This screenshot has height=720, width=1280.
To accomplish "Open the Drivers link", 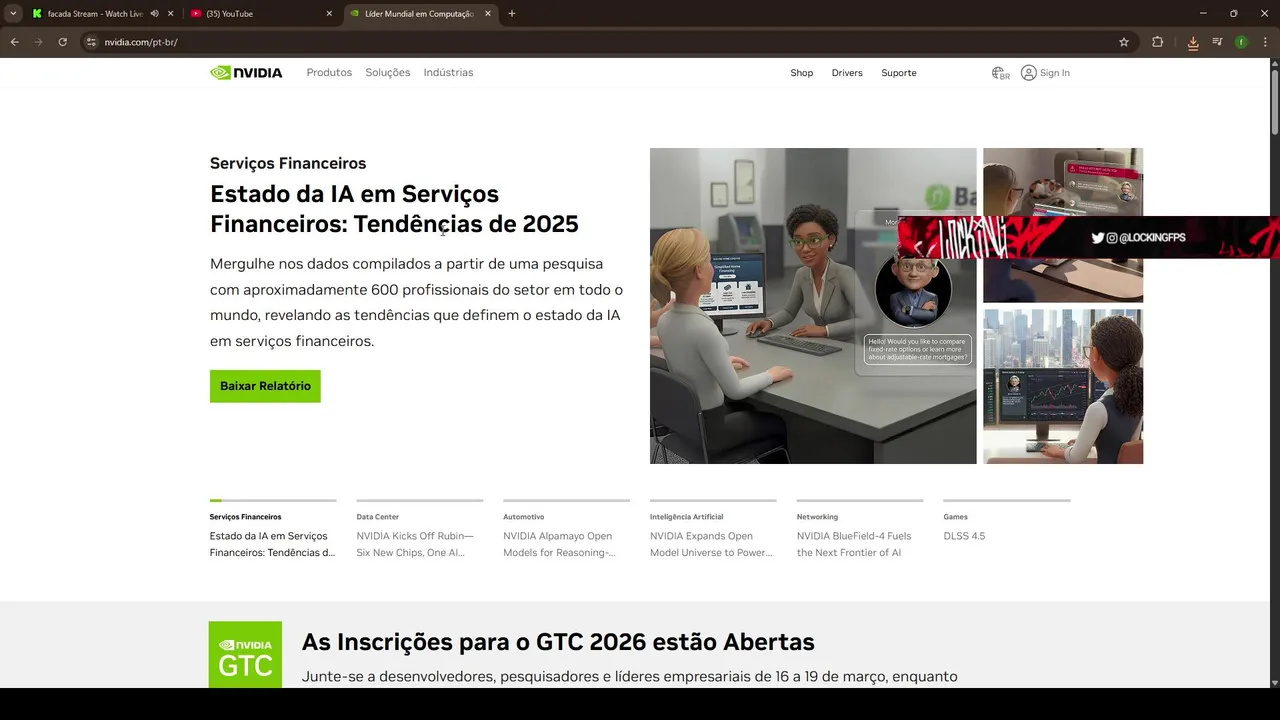I will pos(847,73).
